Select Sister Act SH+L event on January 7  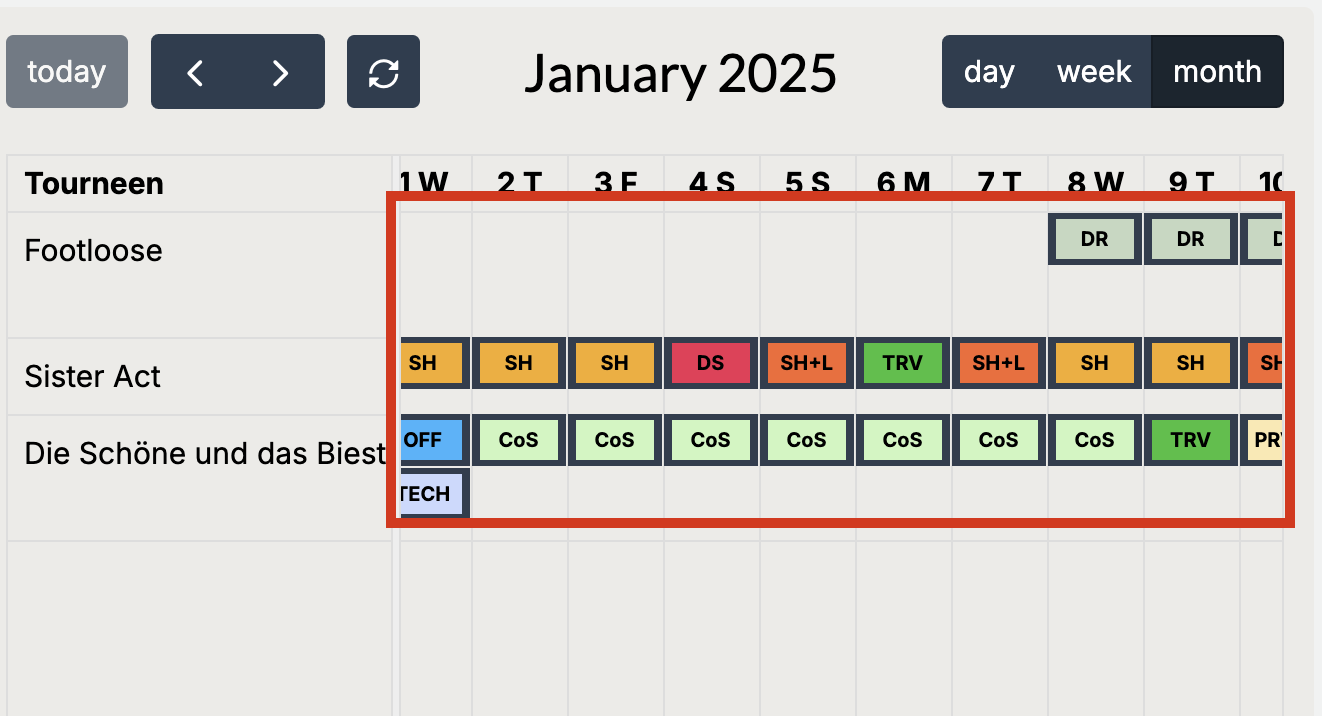click(998, 363)
